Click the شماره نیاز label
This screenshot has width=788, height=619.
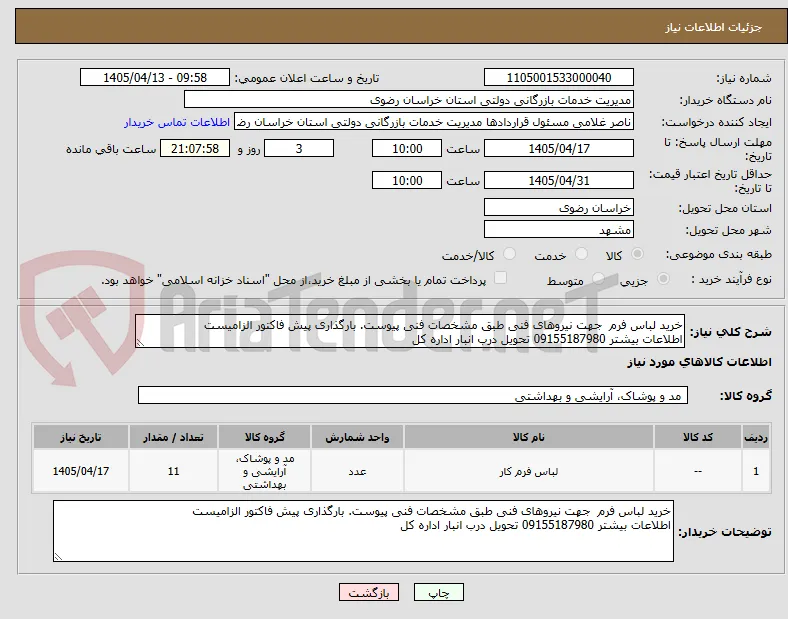point(744,78)
